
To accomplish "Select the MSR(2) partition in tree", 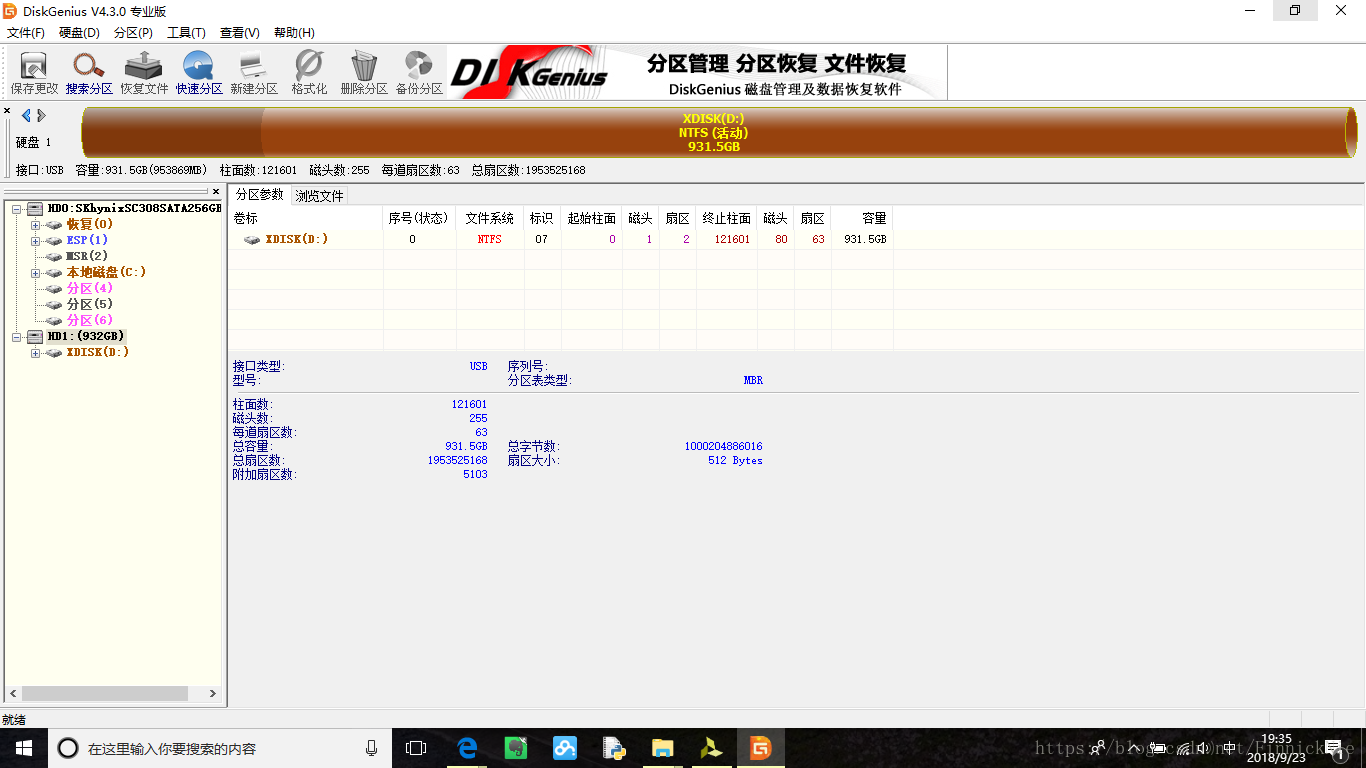I will 87,256.
